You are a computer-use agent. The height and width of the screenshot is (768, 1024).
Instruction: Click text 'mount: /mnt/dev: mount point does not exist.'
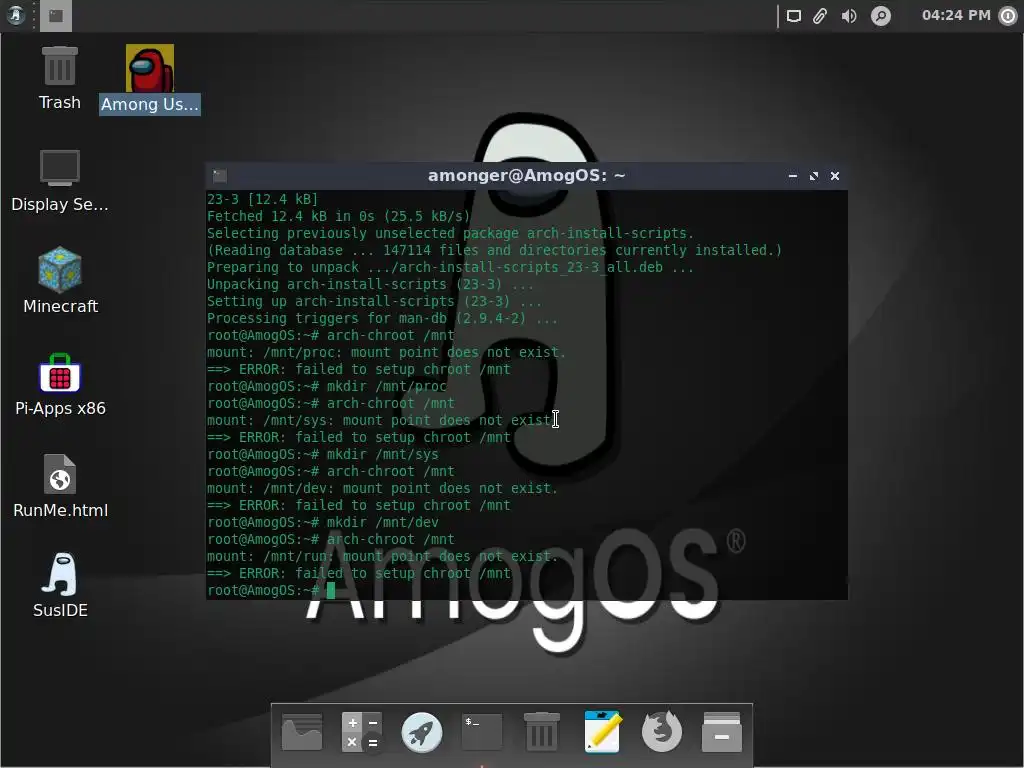pos(383,488)
